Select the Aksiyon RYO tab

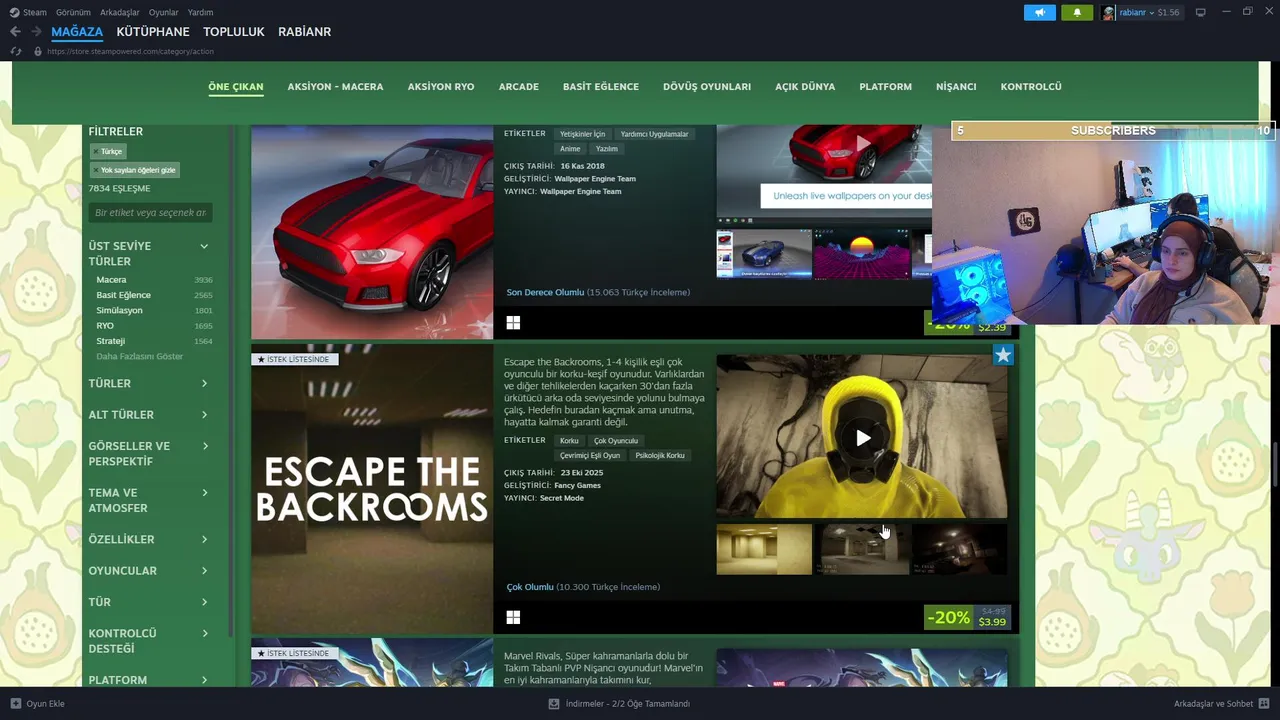point(441,87)
